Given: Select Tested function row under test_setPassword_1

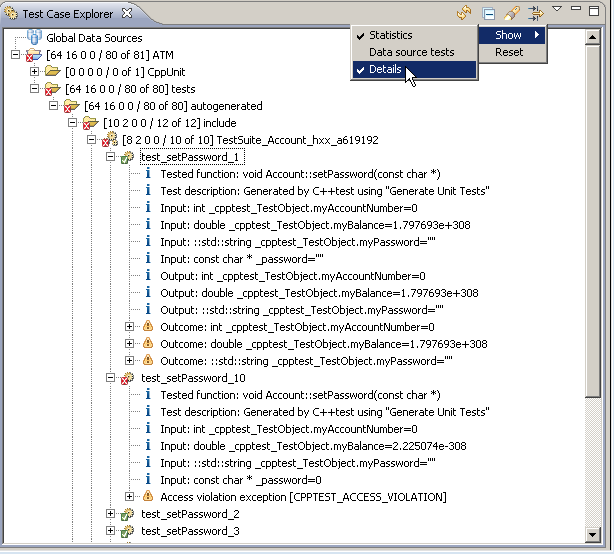Looking at the screenshot, I should click(x=300, y=174).
